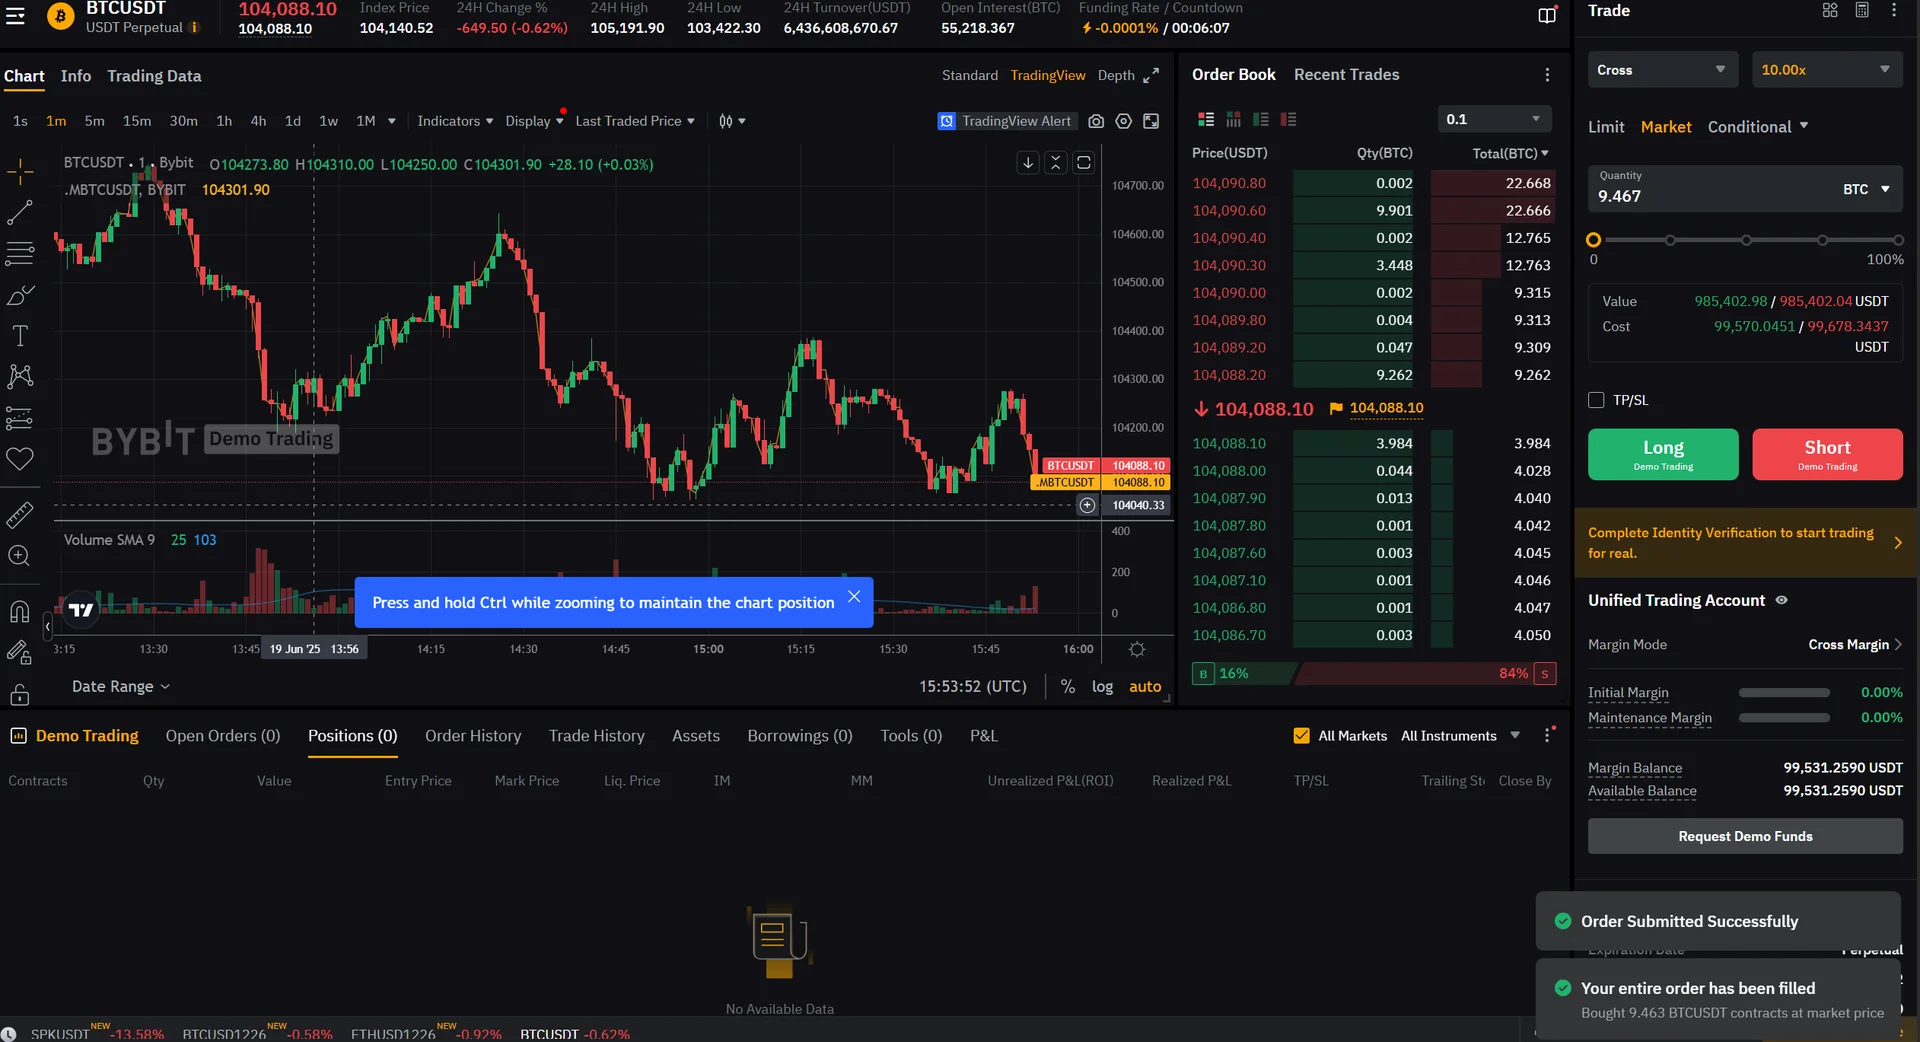
Task: Click the red Short button
Action: 1827,454
